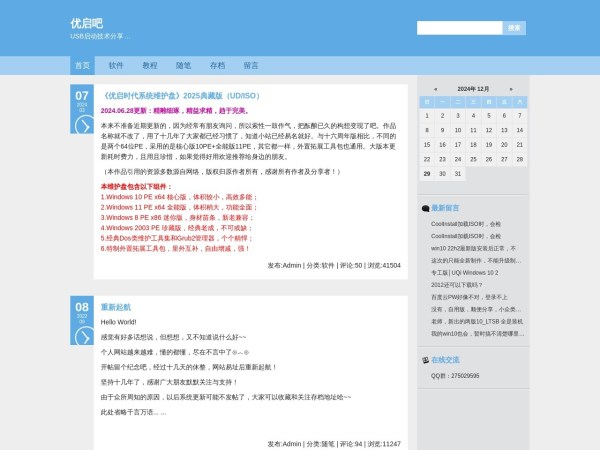
Task: Open the 留言 menu item
Action: click(x=250, y=65)
